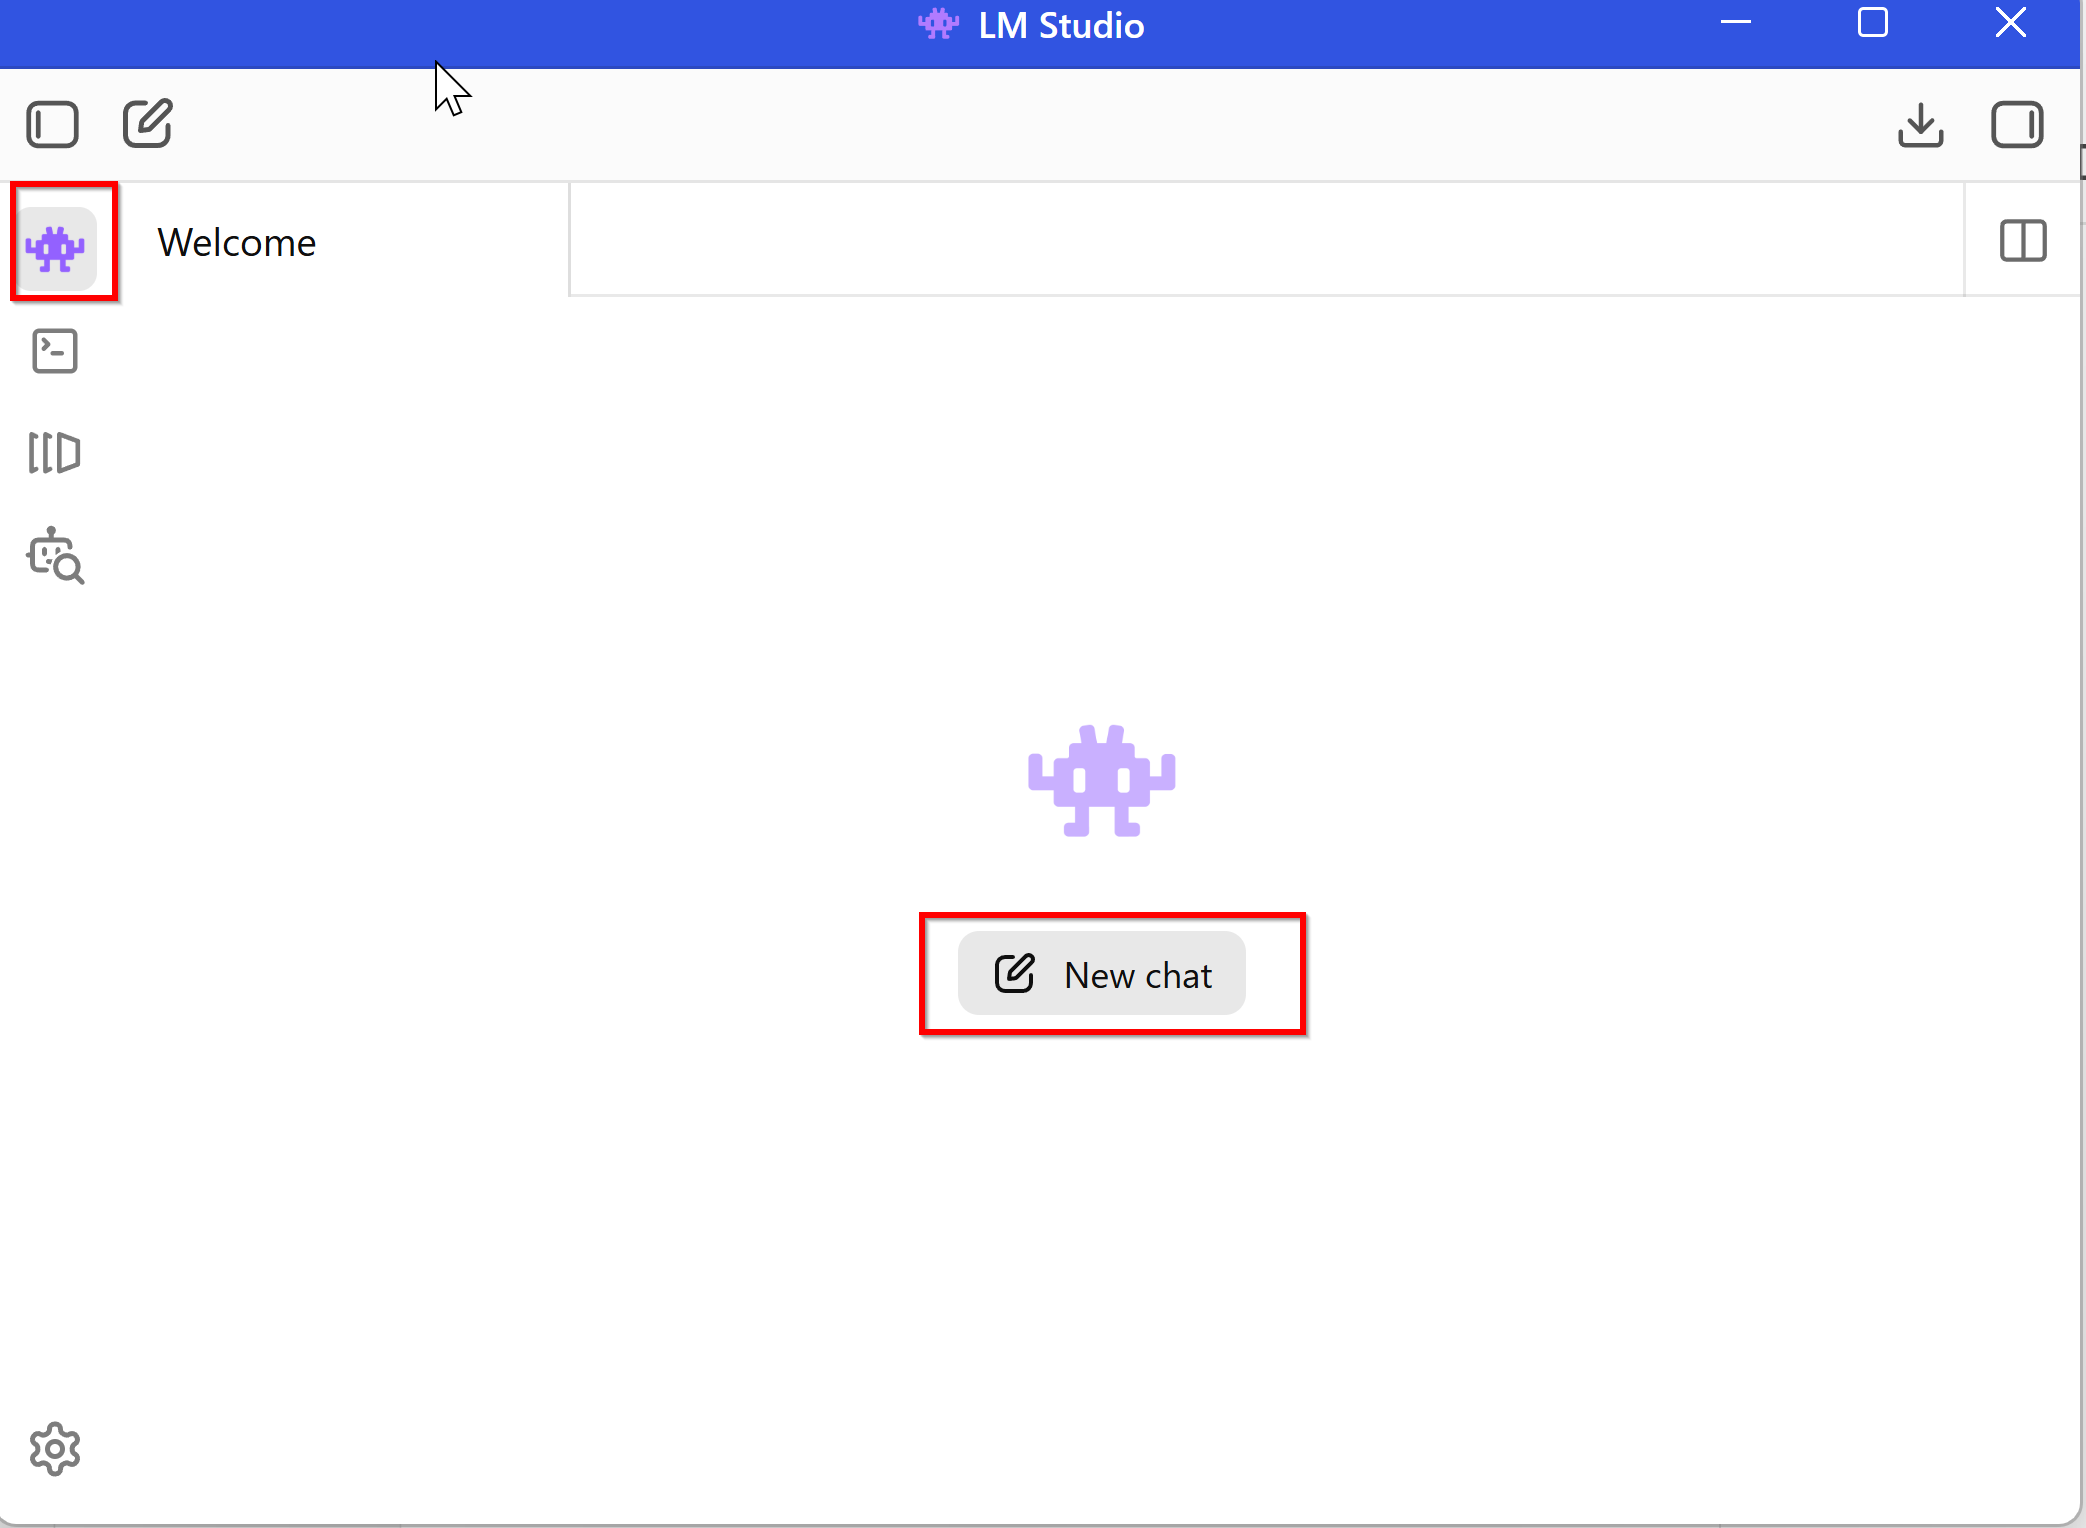
Task: Maximize the LM Studio window
Action: 1872,23
